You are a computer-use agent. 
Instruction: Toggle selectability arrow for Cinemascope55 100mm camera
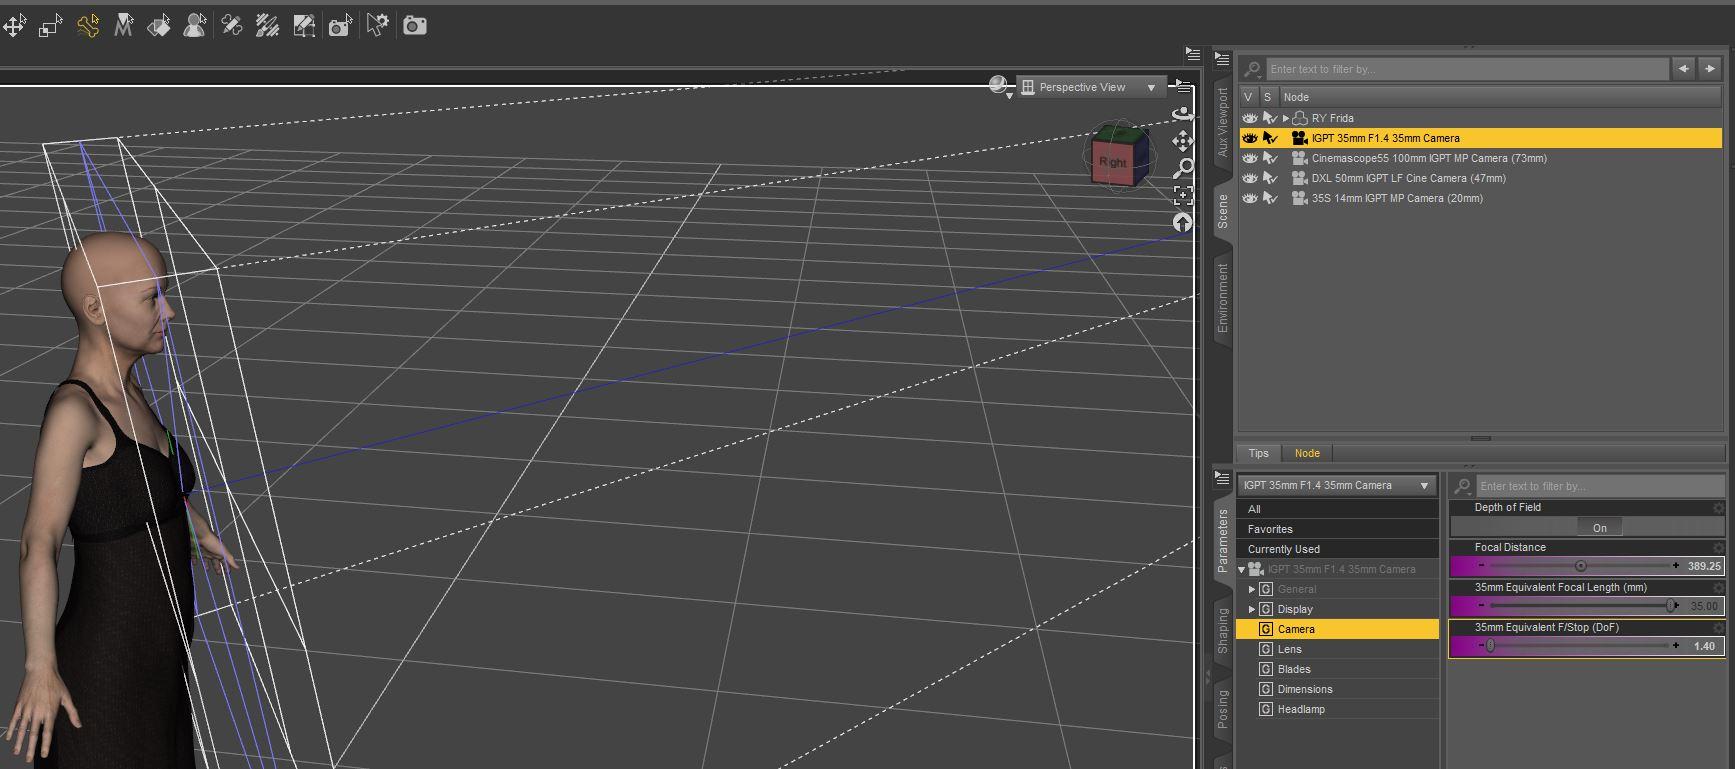[x=1270, y=158]
